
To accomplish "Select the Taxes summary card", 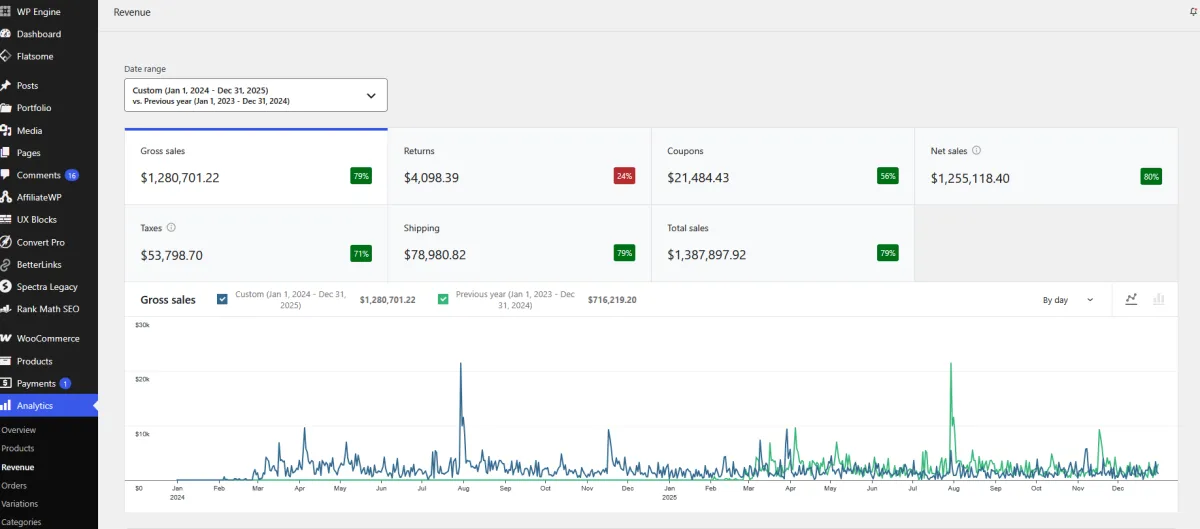I will coord(256,244).
